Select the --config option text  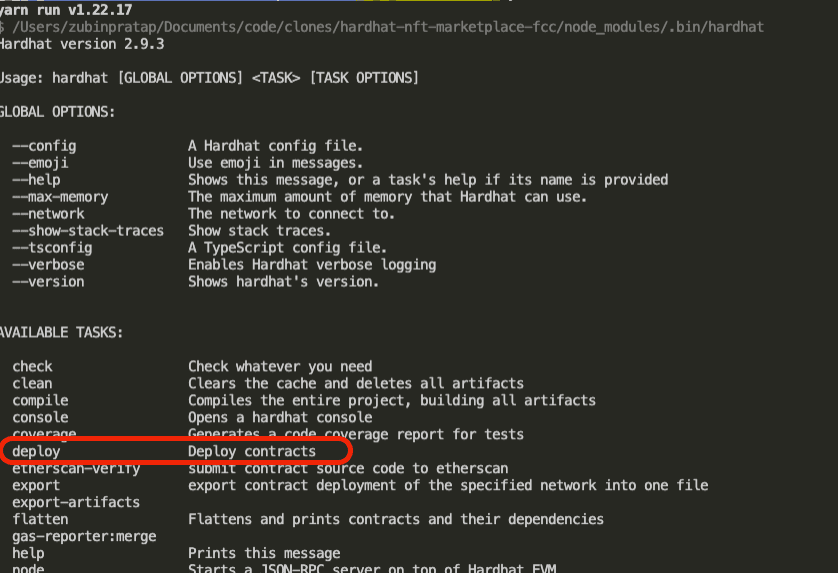(44, 146)
